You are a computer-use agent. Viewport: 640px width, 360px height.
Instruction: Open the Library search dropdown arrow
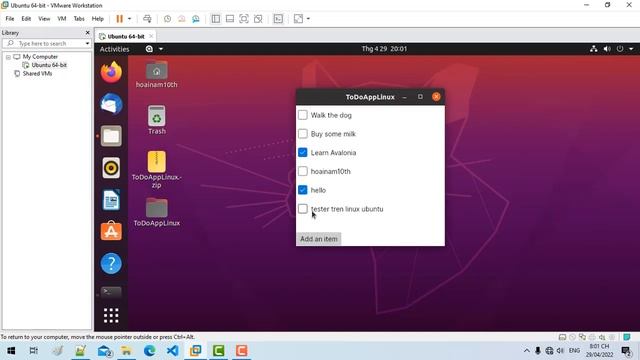tap(87, 43)
